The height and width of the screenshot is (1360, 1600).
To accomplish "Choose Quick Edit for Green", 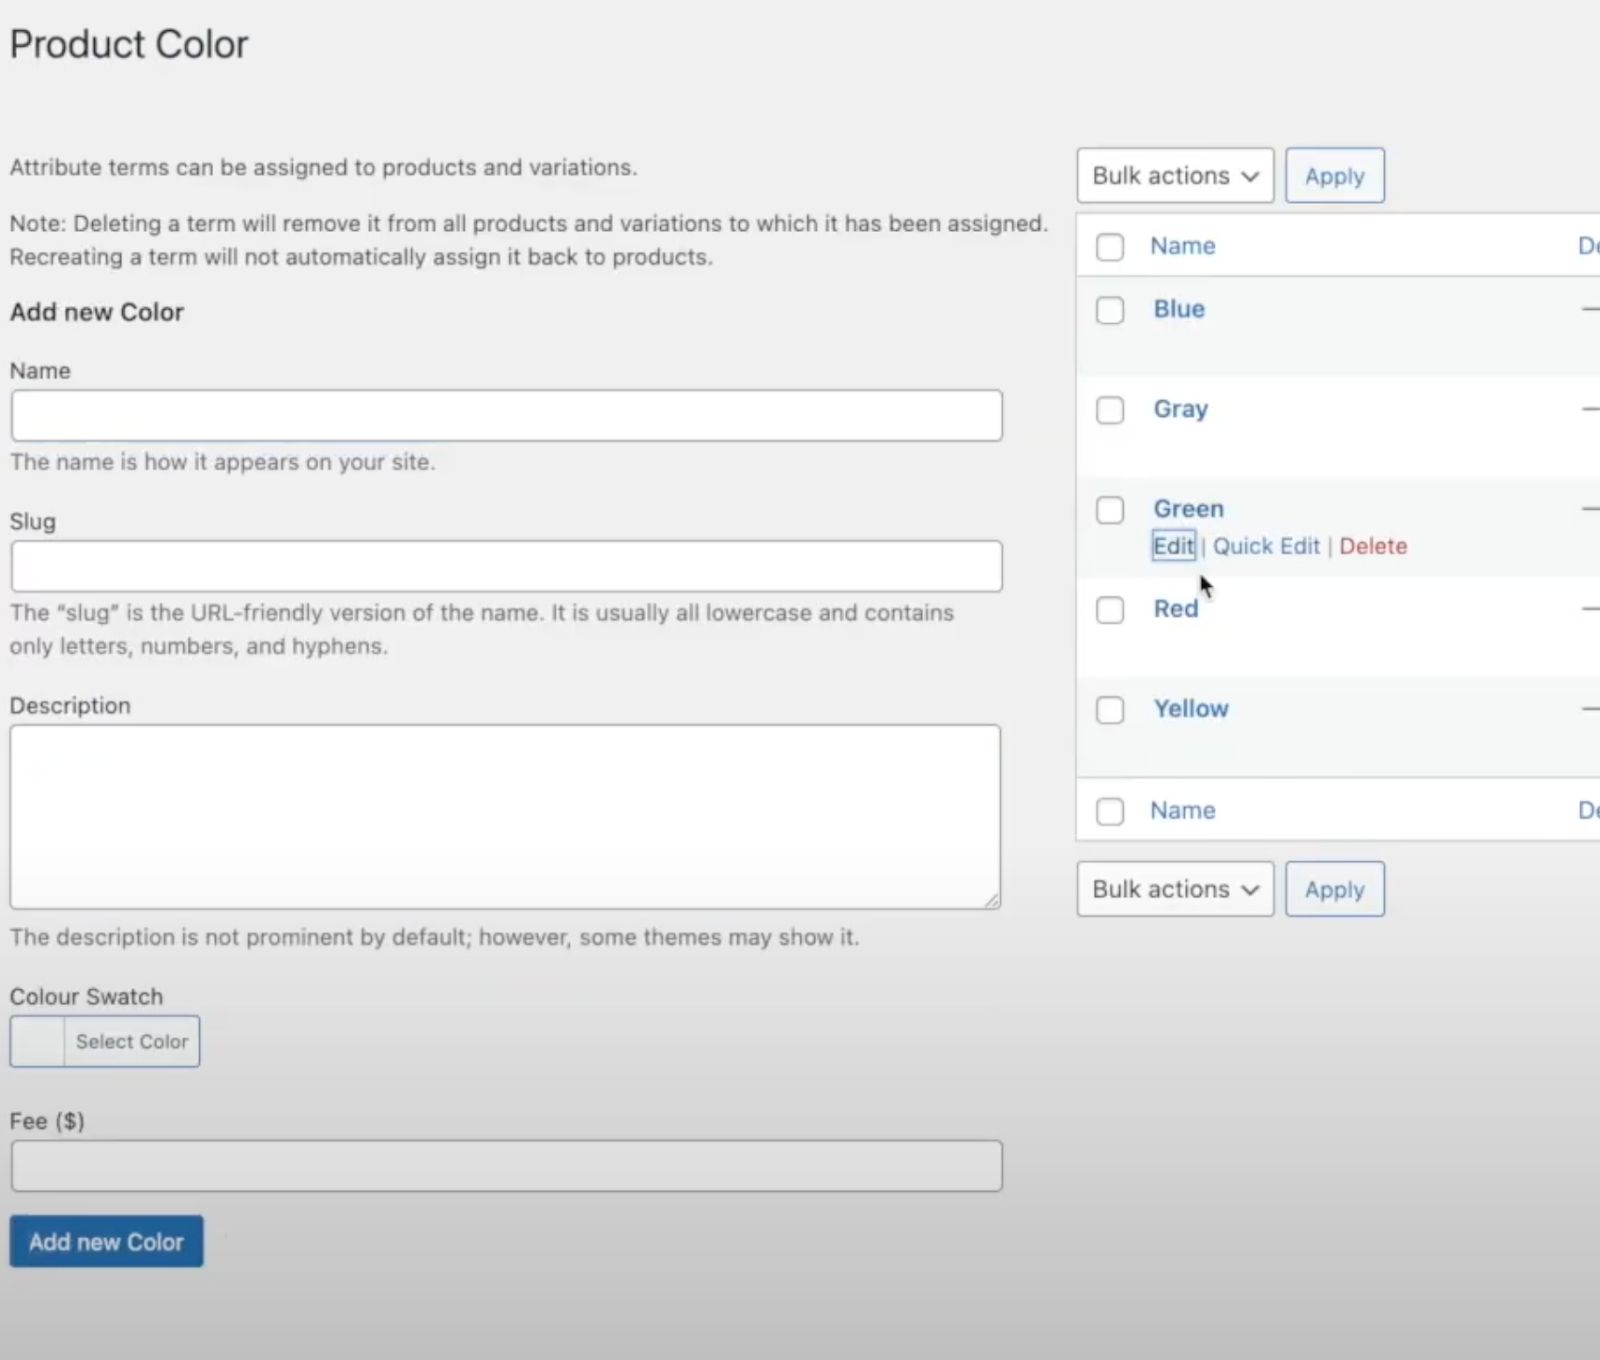I will pos(1266,546).
